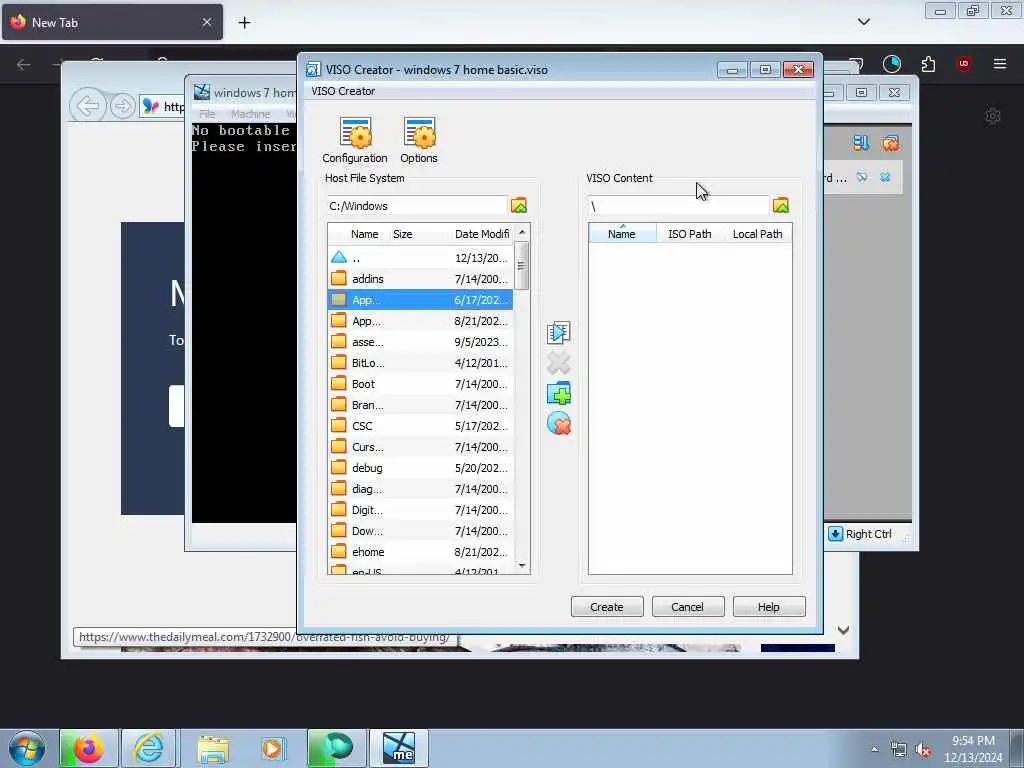Select the asse... folder
1024x768 pixels.
420,342
